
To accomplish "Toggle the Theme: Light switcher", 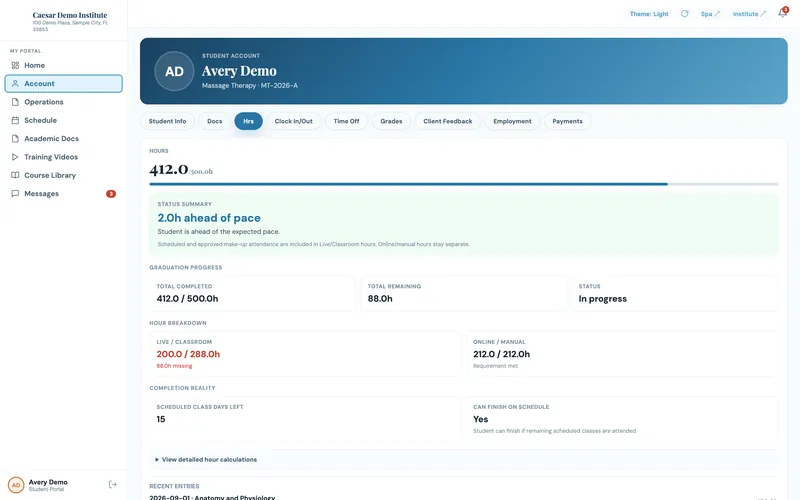I will click(649, 14).
